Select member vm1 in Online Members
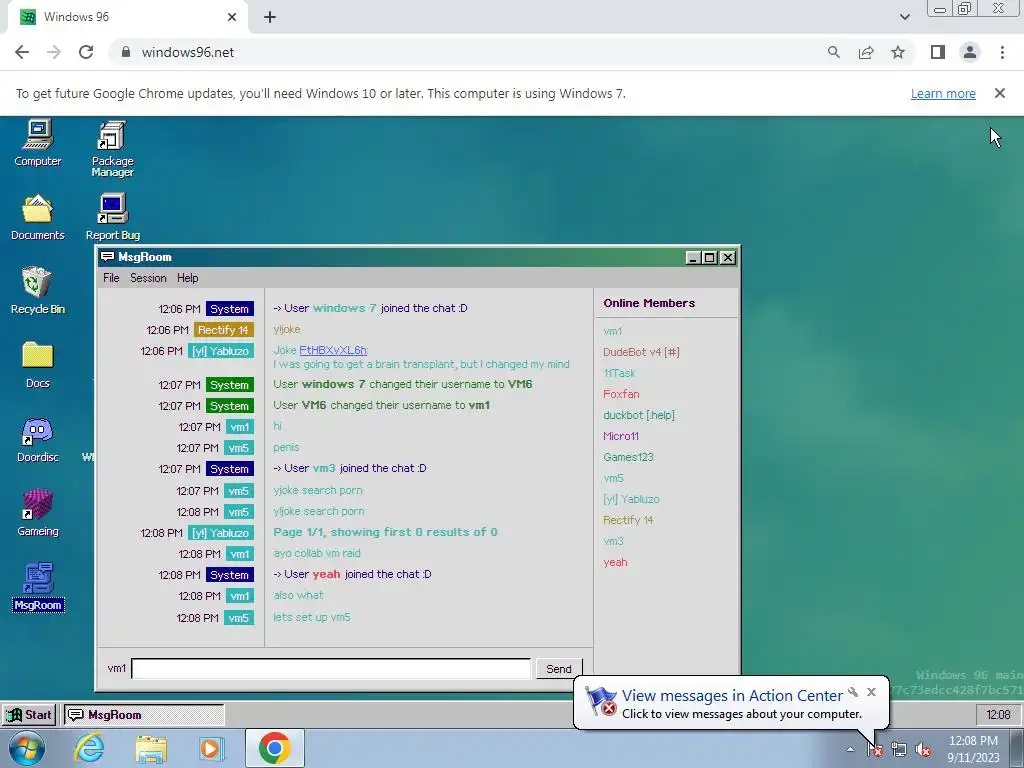The width and height of the screenshot is (1024, 768). (x=613, y=331)
